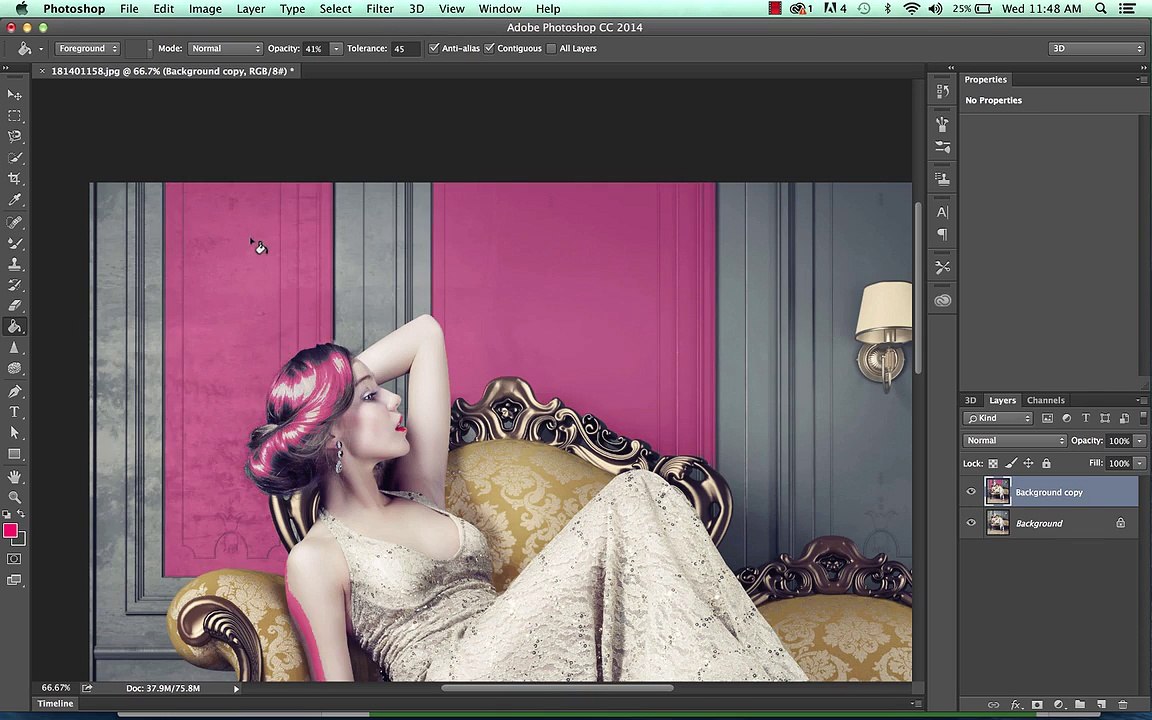Swap foreground and background colors
The image size is (1152, 720).
(x=21, y=514)
